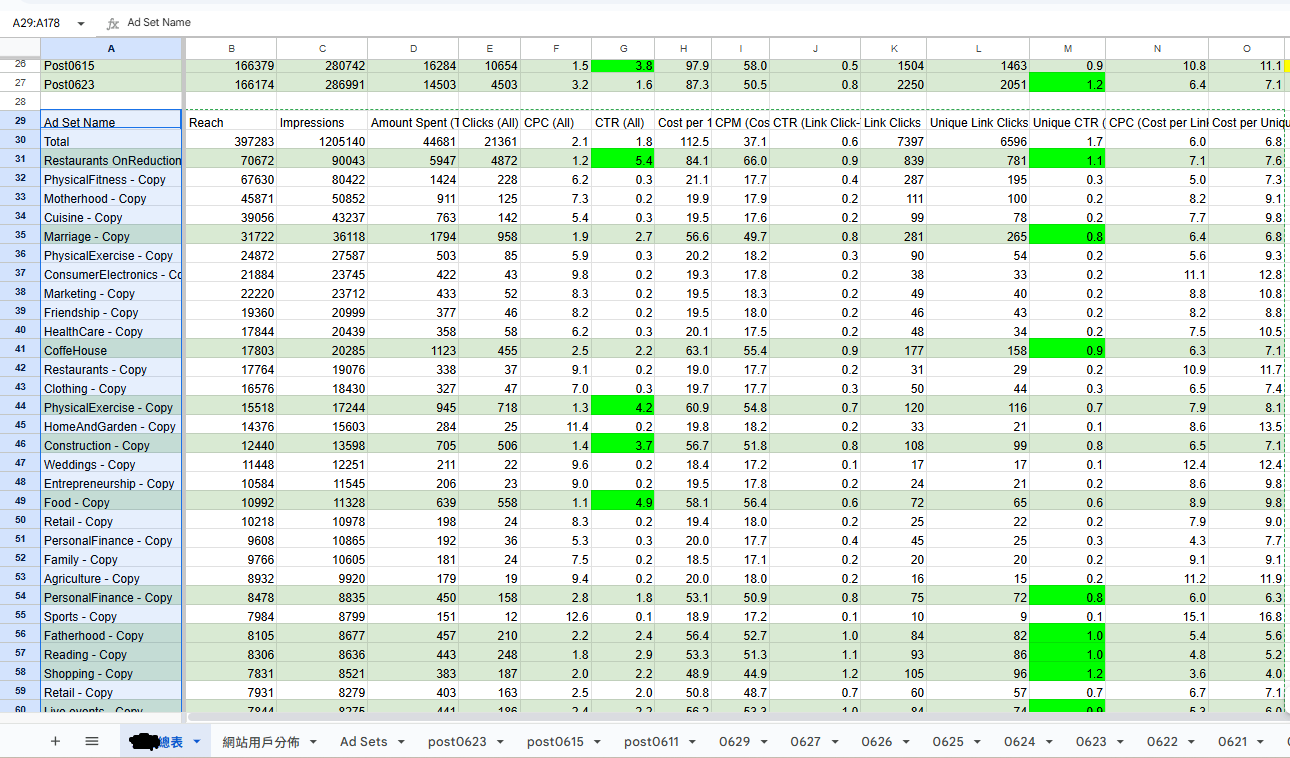Image resolution: width=1290 pixels, height=758 pixels.
Task: Click the Reach header cell
Action: tap(230, 123)
